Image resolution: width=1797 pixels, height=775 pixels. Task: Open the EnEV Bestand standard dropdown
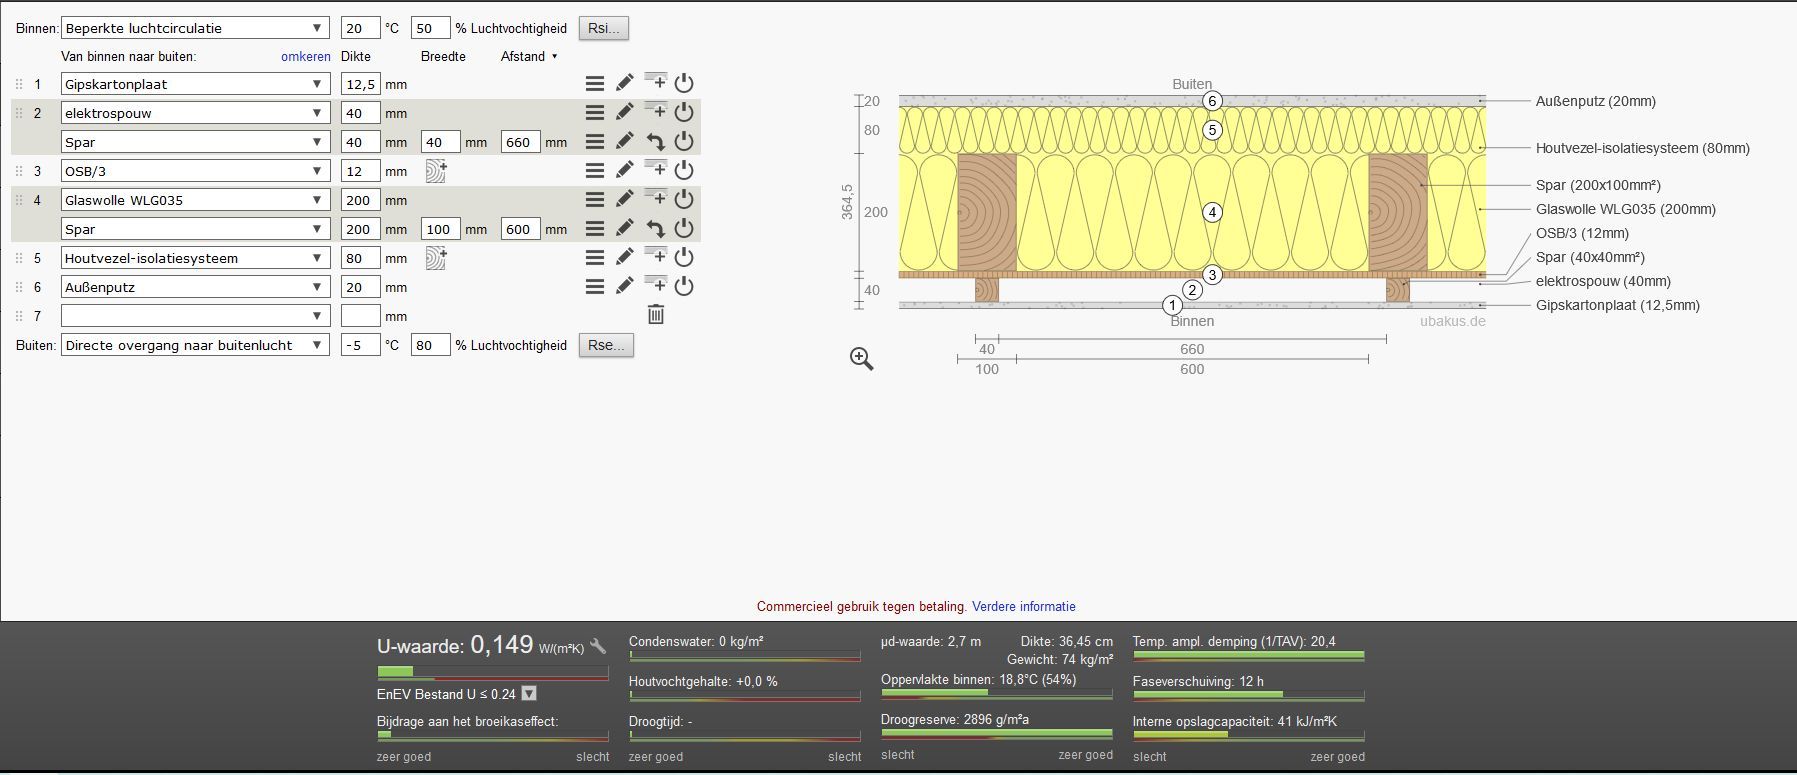coord(530,694)
